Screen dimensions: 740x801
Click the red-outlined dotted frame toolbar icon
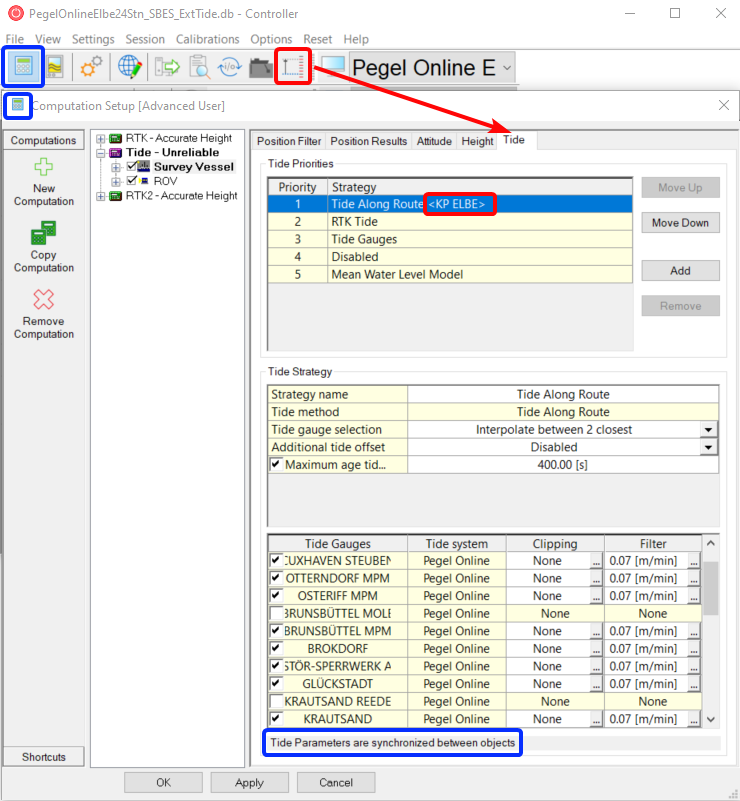pyautogui.click(x=291, y=67)
